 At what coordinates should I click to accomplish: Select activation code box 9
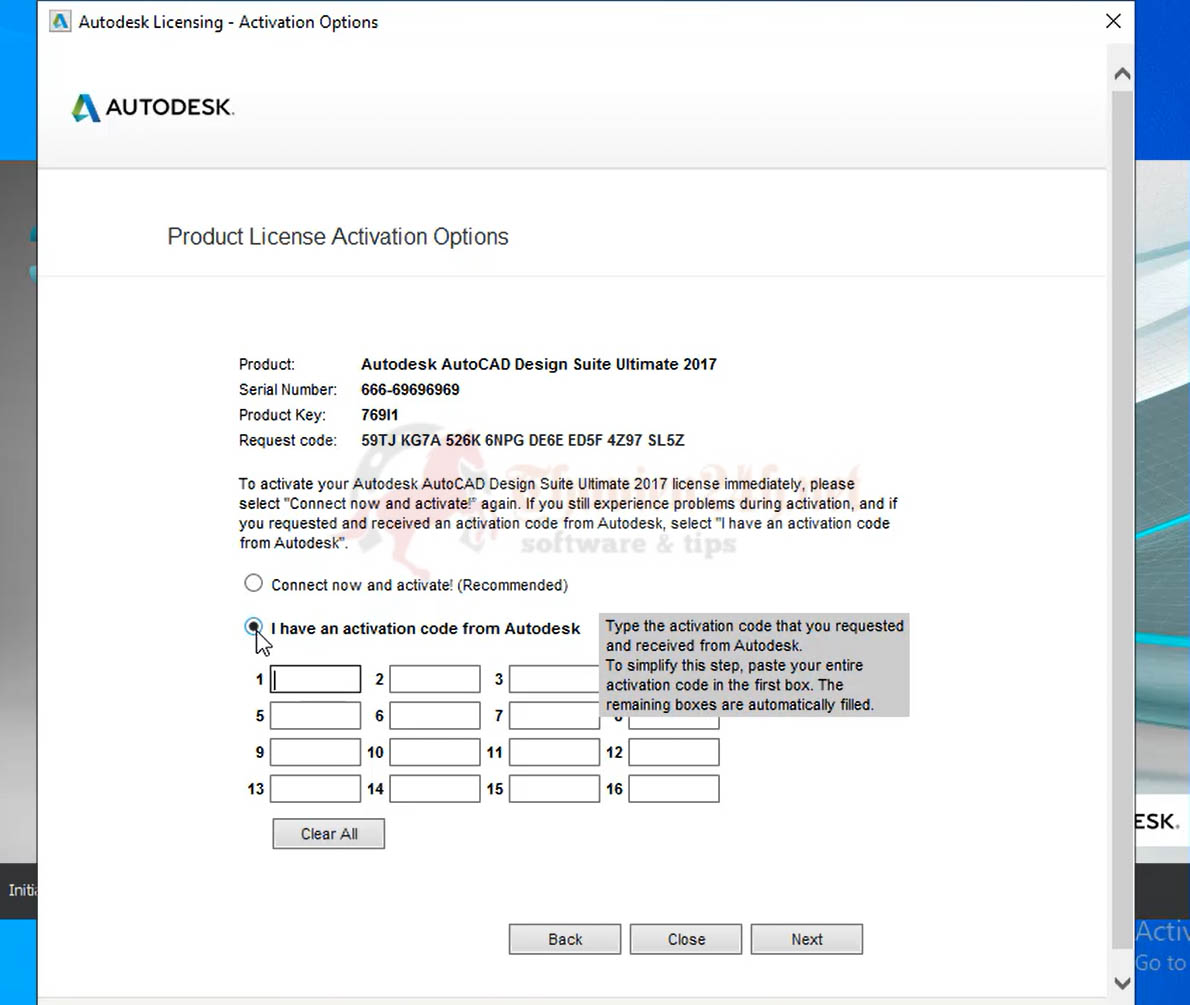315,752
